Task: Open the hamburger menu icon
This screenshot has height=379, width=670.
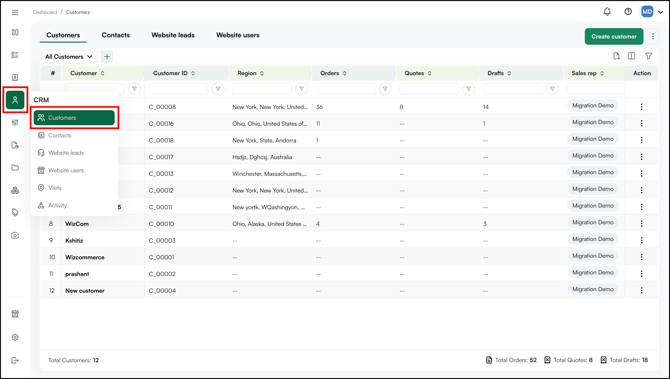Action: [15, 12]
